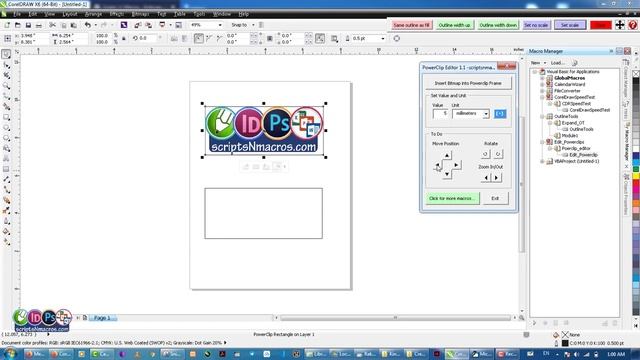Click rotate clockwise in PowerClip Editor
The width and height of the screenshot is (640, 360).
tap(498, 154)
